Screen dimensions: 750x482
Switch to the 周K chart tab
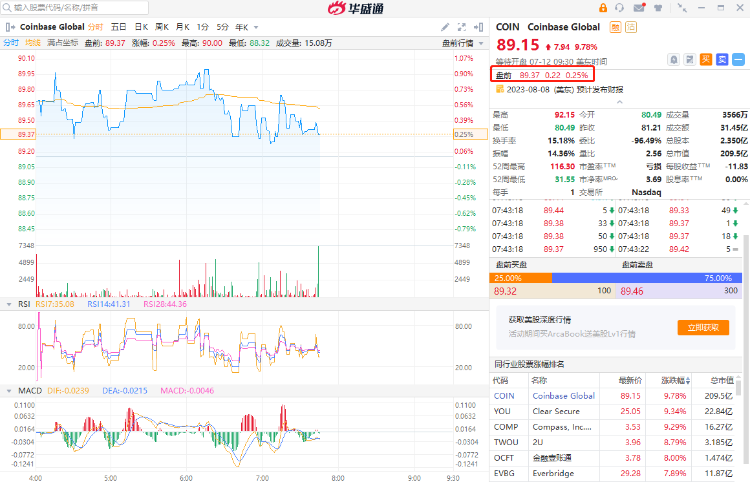pos(162,27)
